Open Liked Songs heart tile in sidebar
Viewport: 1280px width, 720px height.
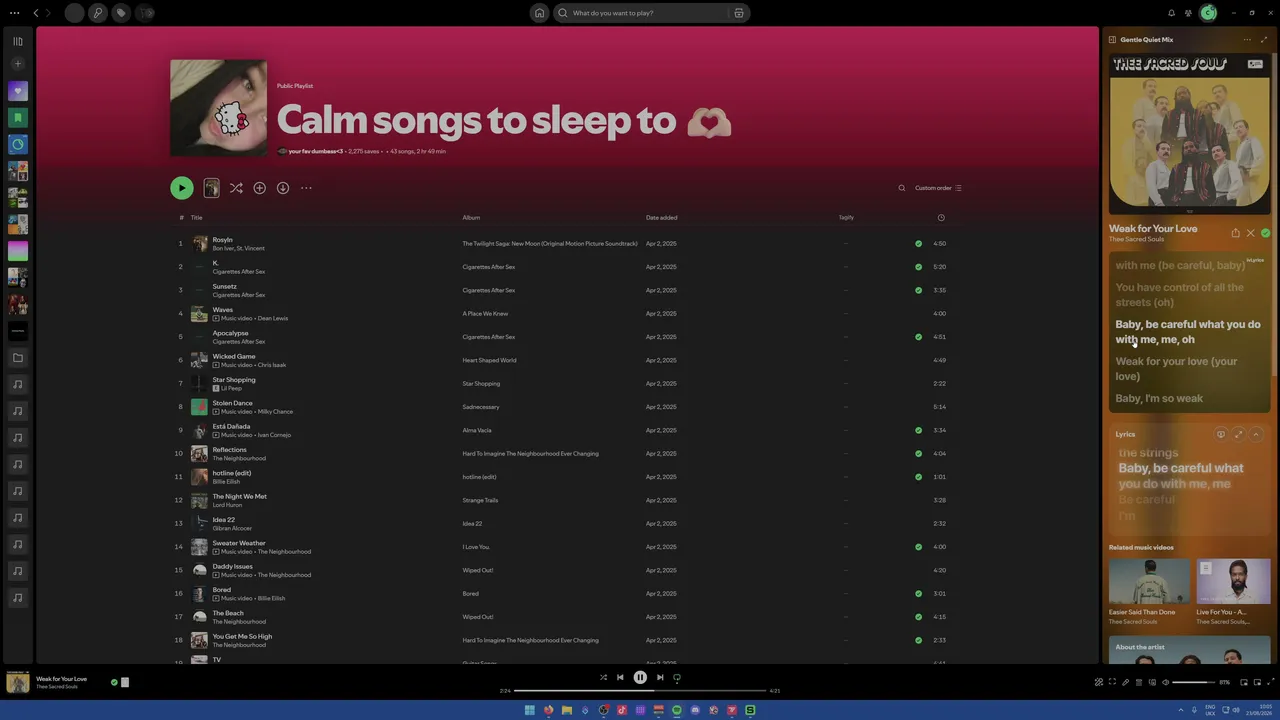17,91
